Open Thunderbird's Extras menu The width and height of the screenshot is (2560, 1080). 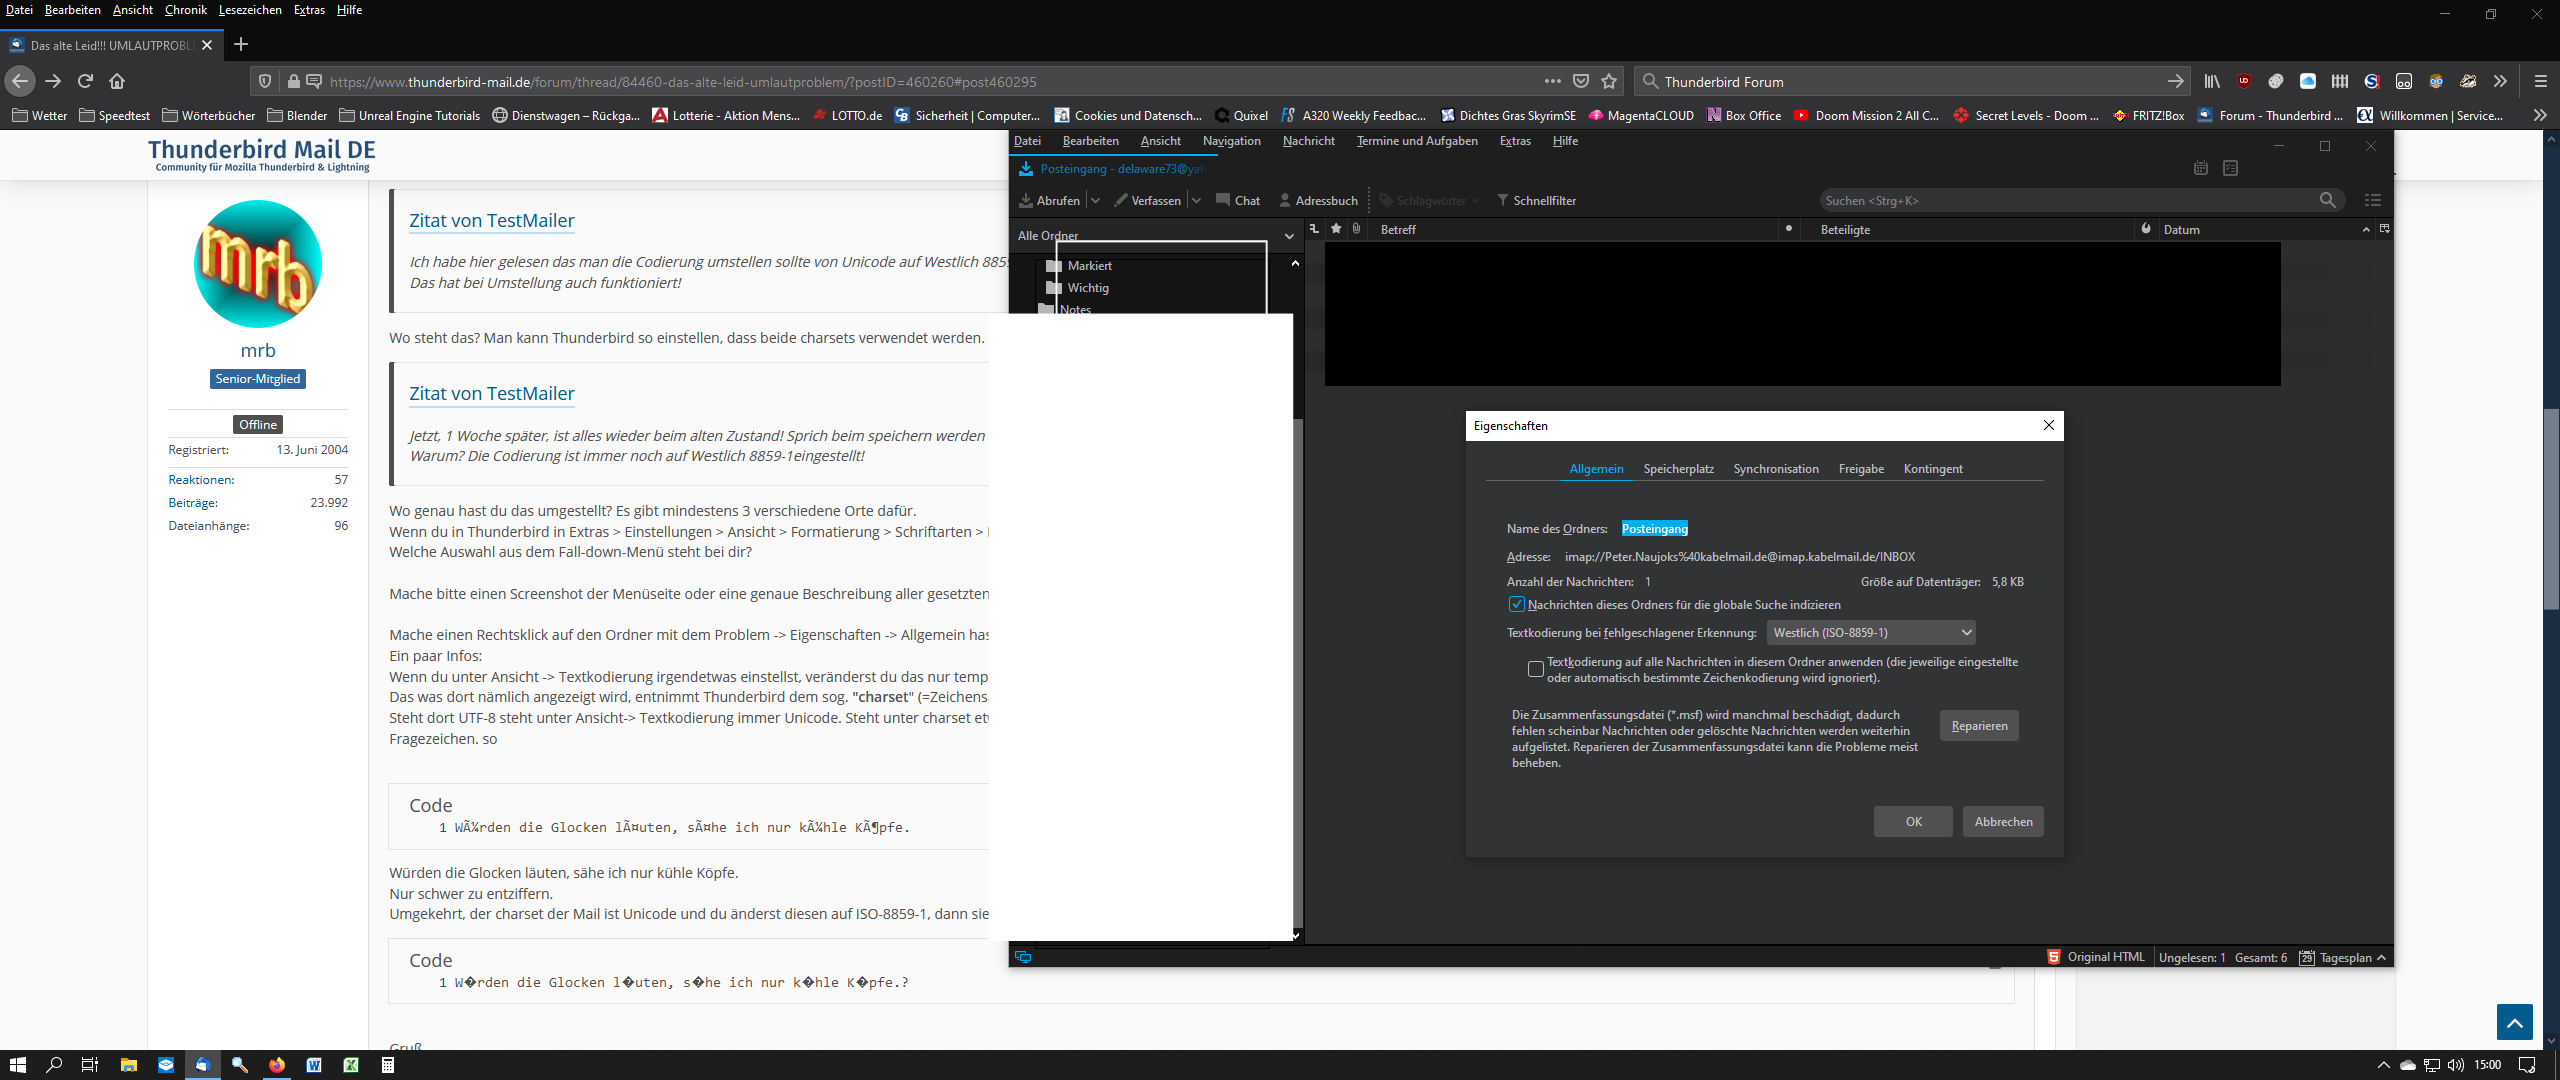[1514, 141]
